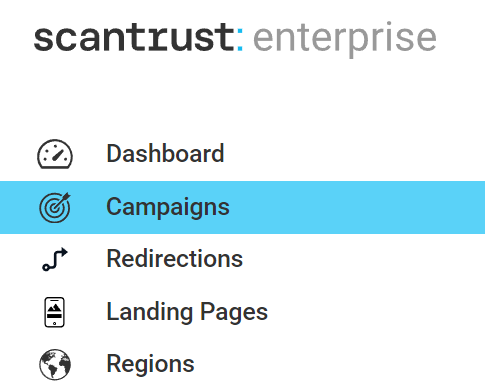Open Landing Pages from the sidebar

pos(187,312)
